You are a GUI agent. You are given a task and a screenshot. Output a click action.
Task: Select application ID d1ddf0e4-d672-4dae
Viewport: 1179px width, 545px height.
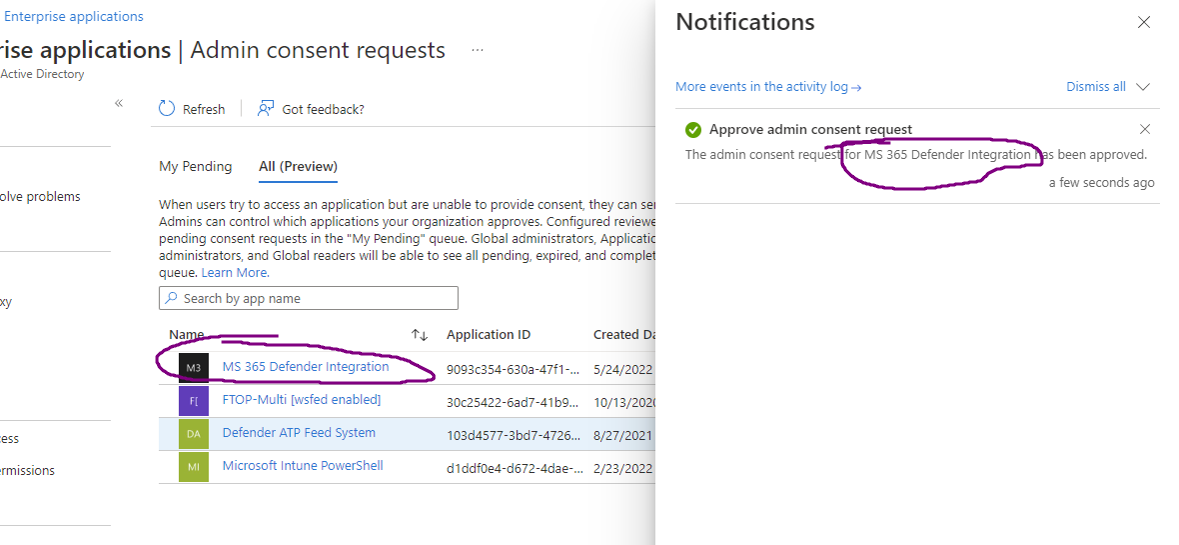click(515, 468)
